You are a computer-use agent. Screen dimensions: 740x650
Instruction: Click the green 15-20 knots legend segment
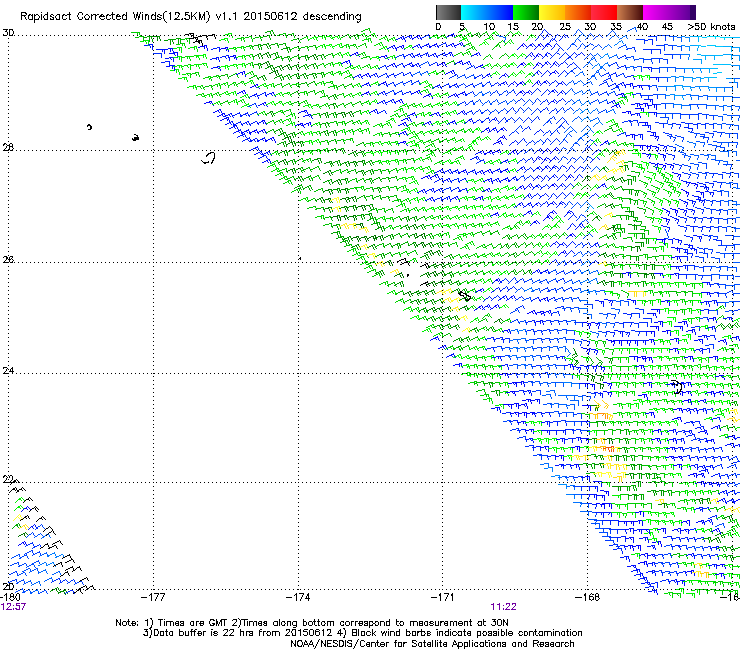(526, 12)
